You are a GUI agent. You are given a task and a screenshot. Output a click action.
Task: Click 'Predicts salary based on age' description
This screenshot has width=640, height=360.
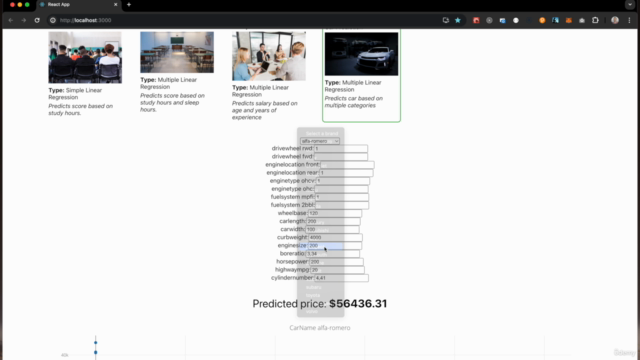[x=264, y=110]
